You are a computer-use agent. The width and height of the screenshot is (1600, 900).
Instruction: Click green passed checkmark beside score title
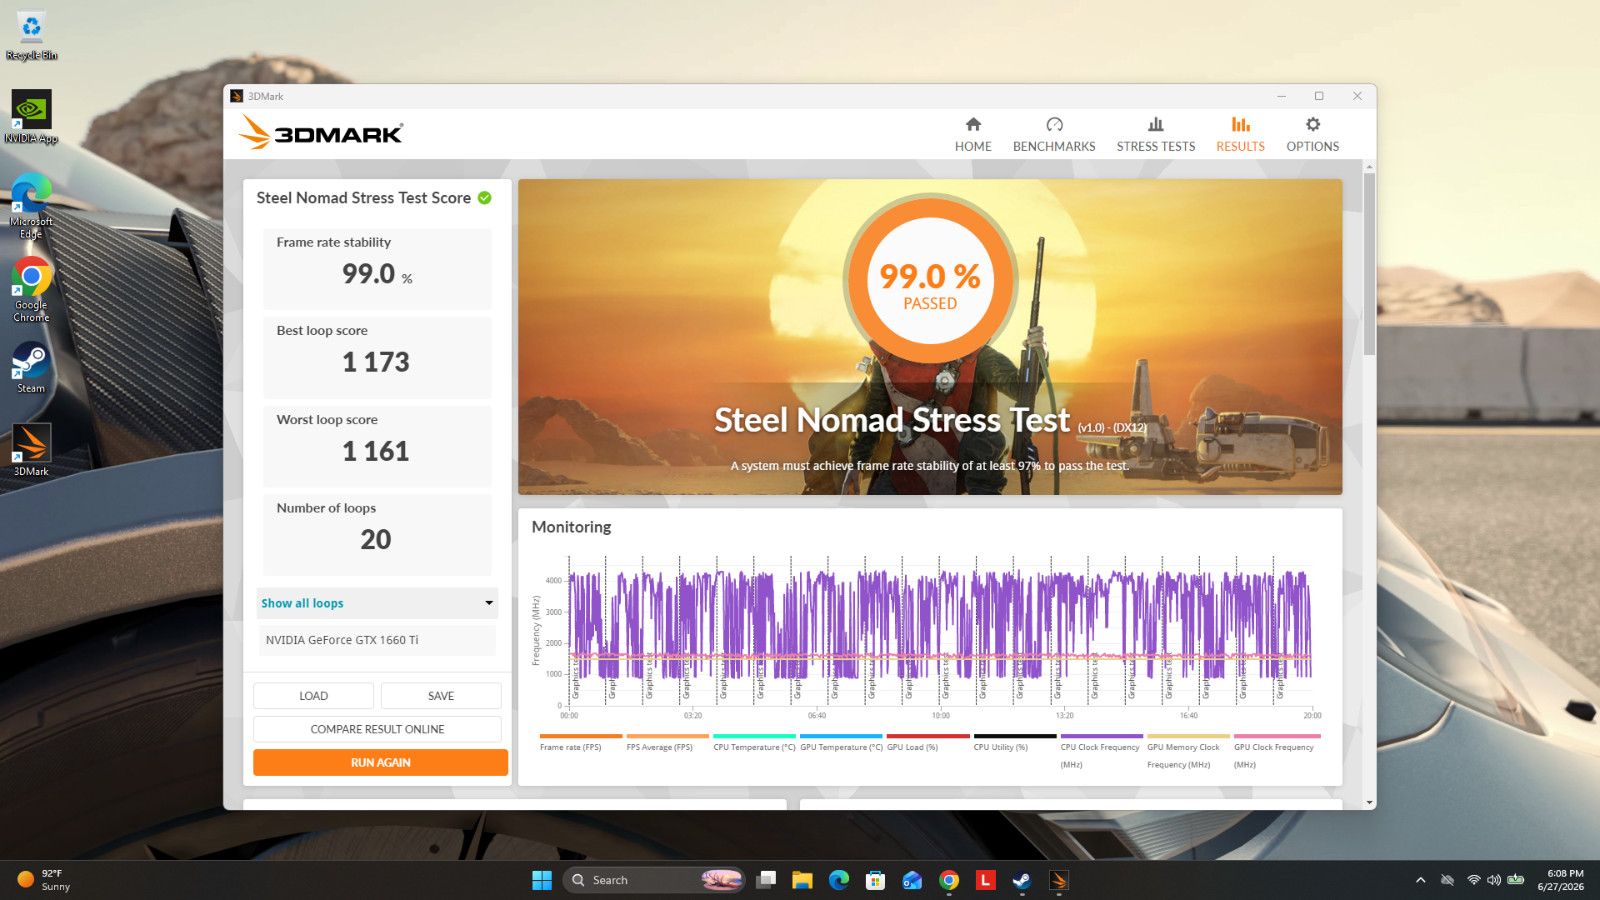pyautogui.click(x=485, y=198)
